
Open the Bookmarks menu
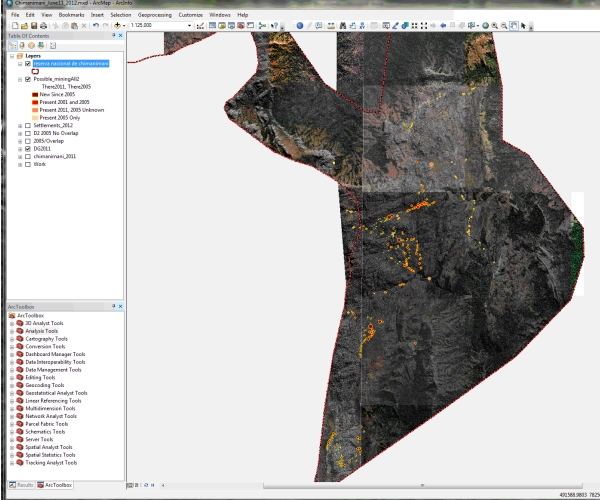point(72,15)
